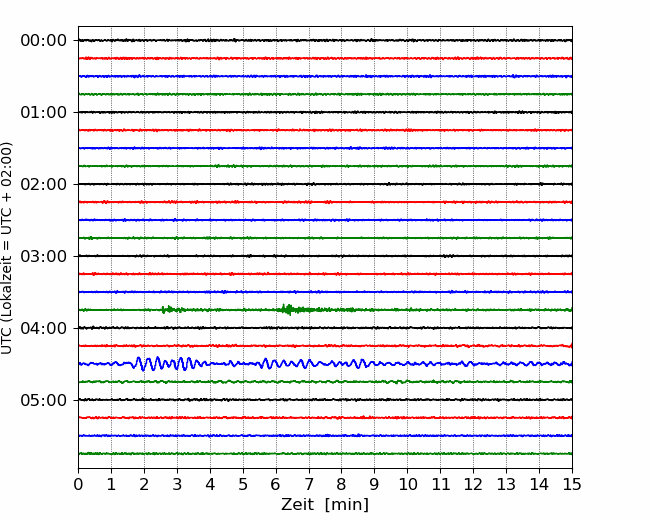Click the x-axis tick label 10

pos(407,484)
